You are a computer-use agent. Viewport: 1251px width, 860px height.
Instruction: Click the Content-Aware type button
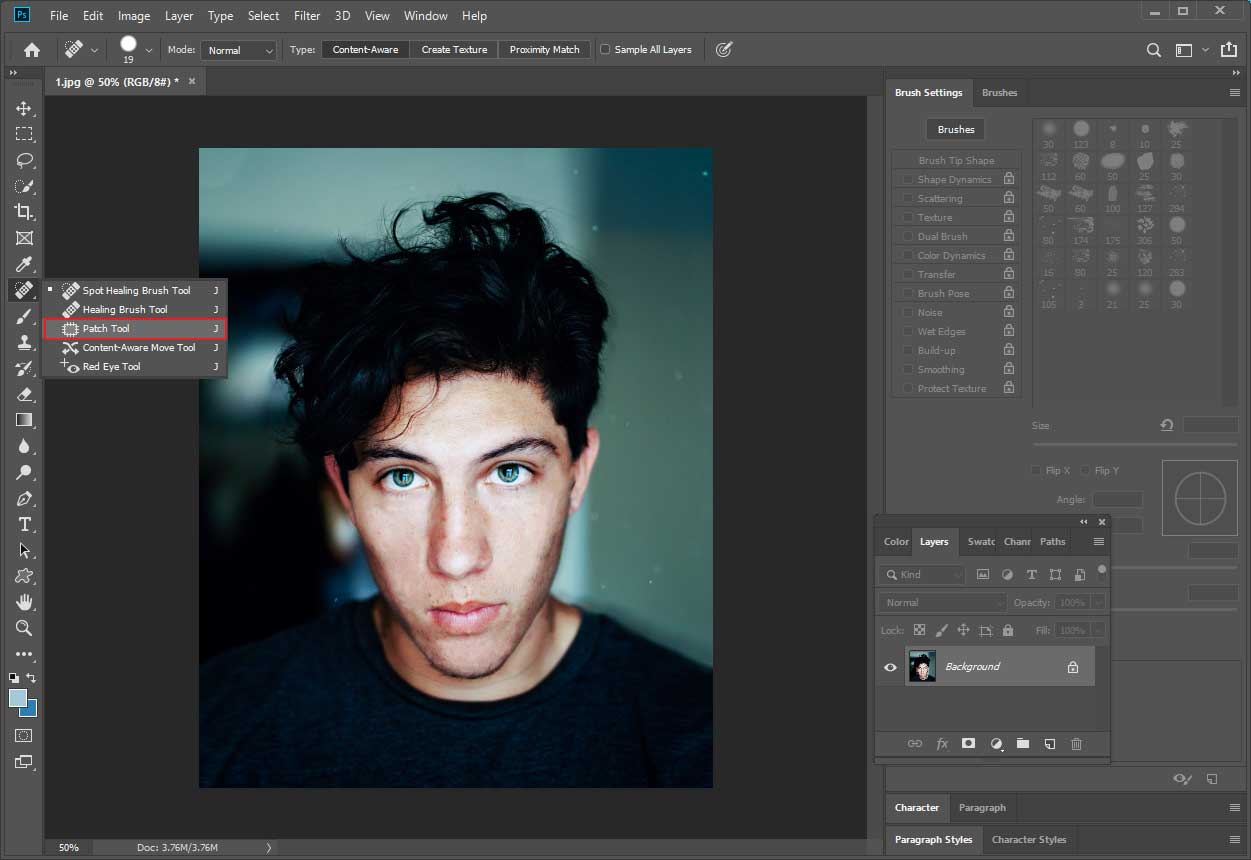coord(364,48)
